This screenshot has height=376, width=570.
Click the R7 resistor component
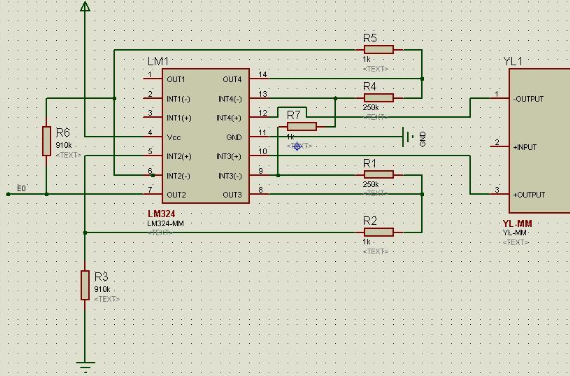click(301, 127)
